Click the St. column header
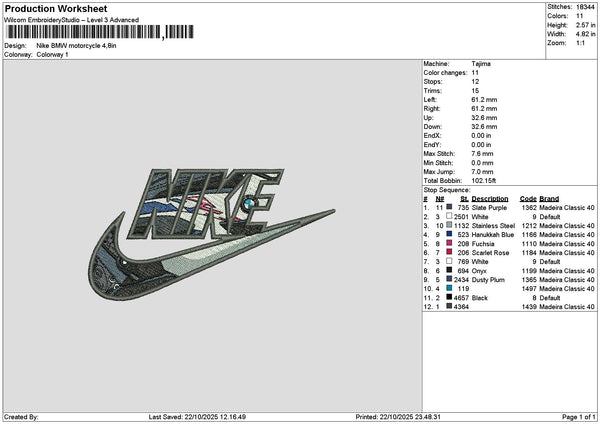This screenshot has height=424, width=600. tap(464, 199)
